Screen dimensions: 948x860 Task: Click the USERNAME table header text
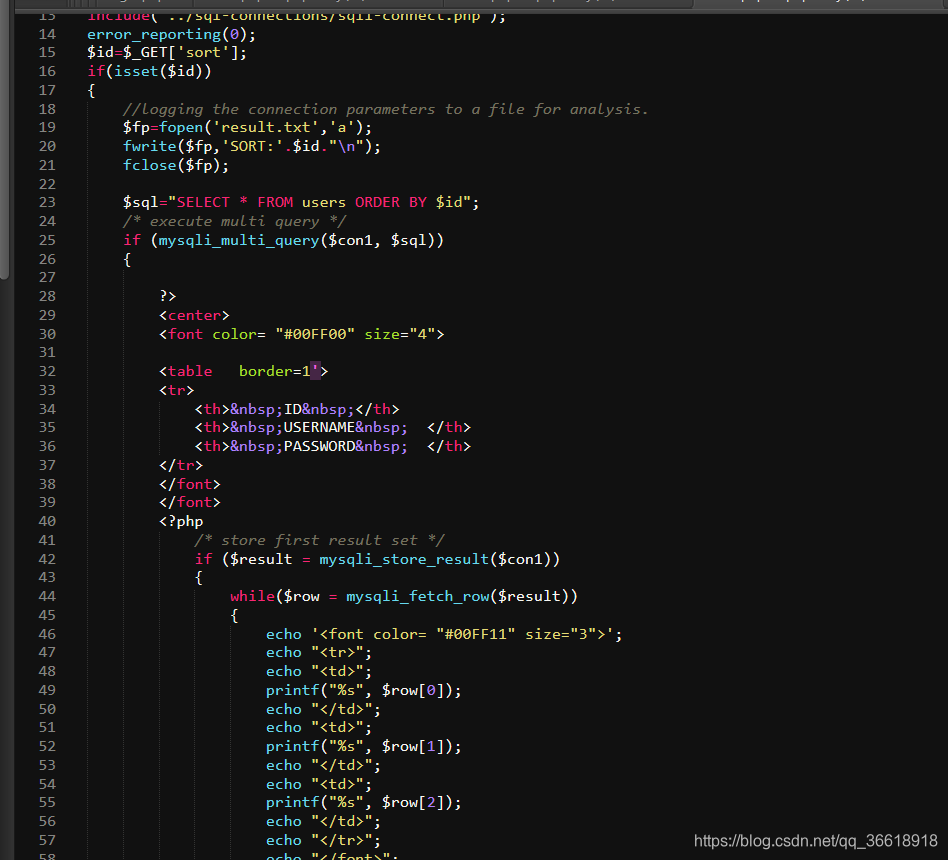(x=319, y=428)
